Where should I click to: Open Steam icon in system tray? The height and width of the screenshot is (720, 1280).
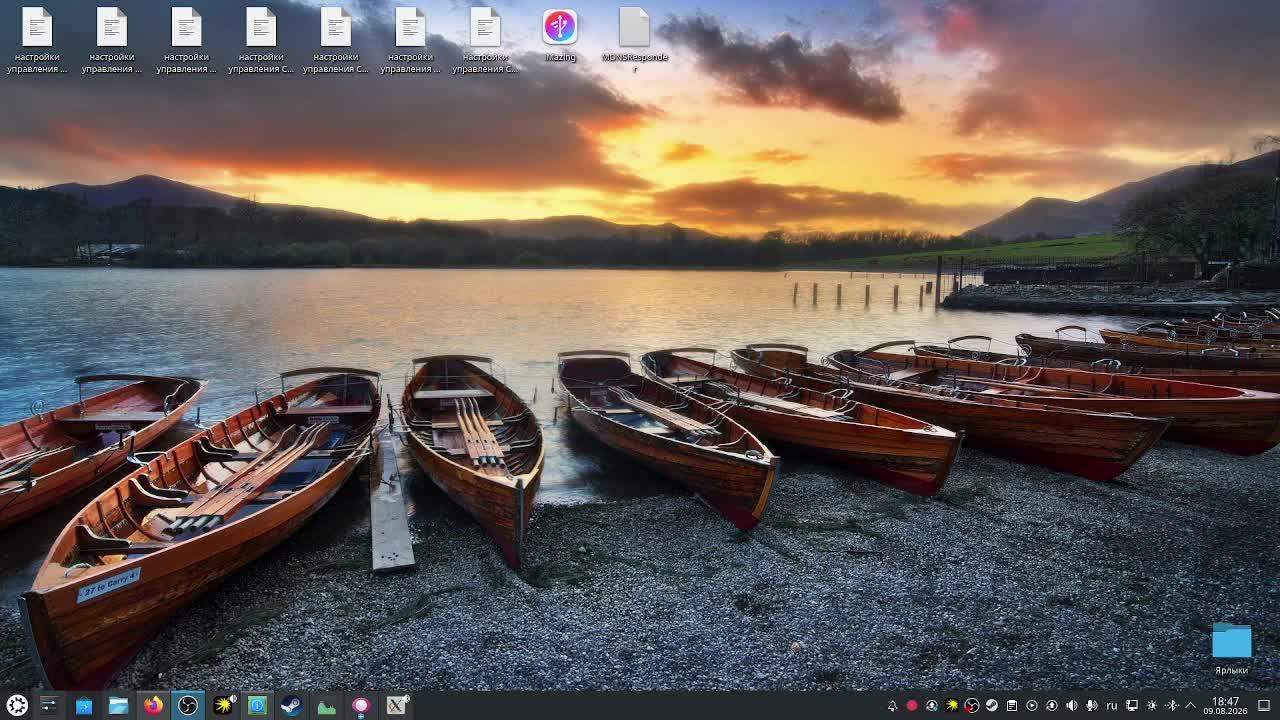(x=992, y=705)
